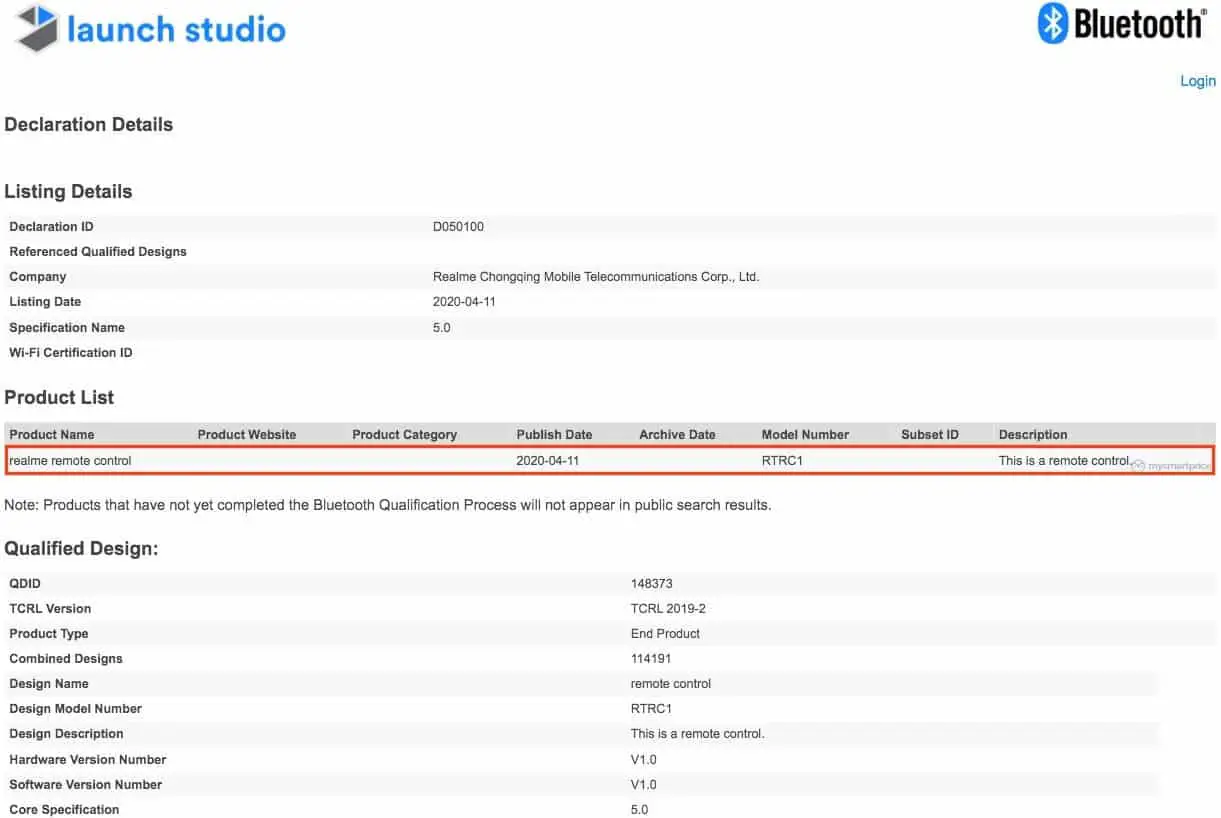Select the declaration ID value D050100
Image resolution: width=1221 pixels, height=818 pixels.
[458, 227]
